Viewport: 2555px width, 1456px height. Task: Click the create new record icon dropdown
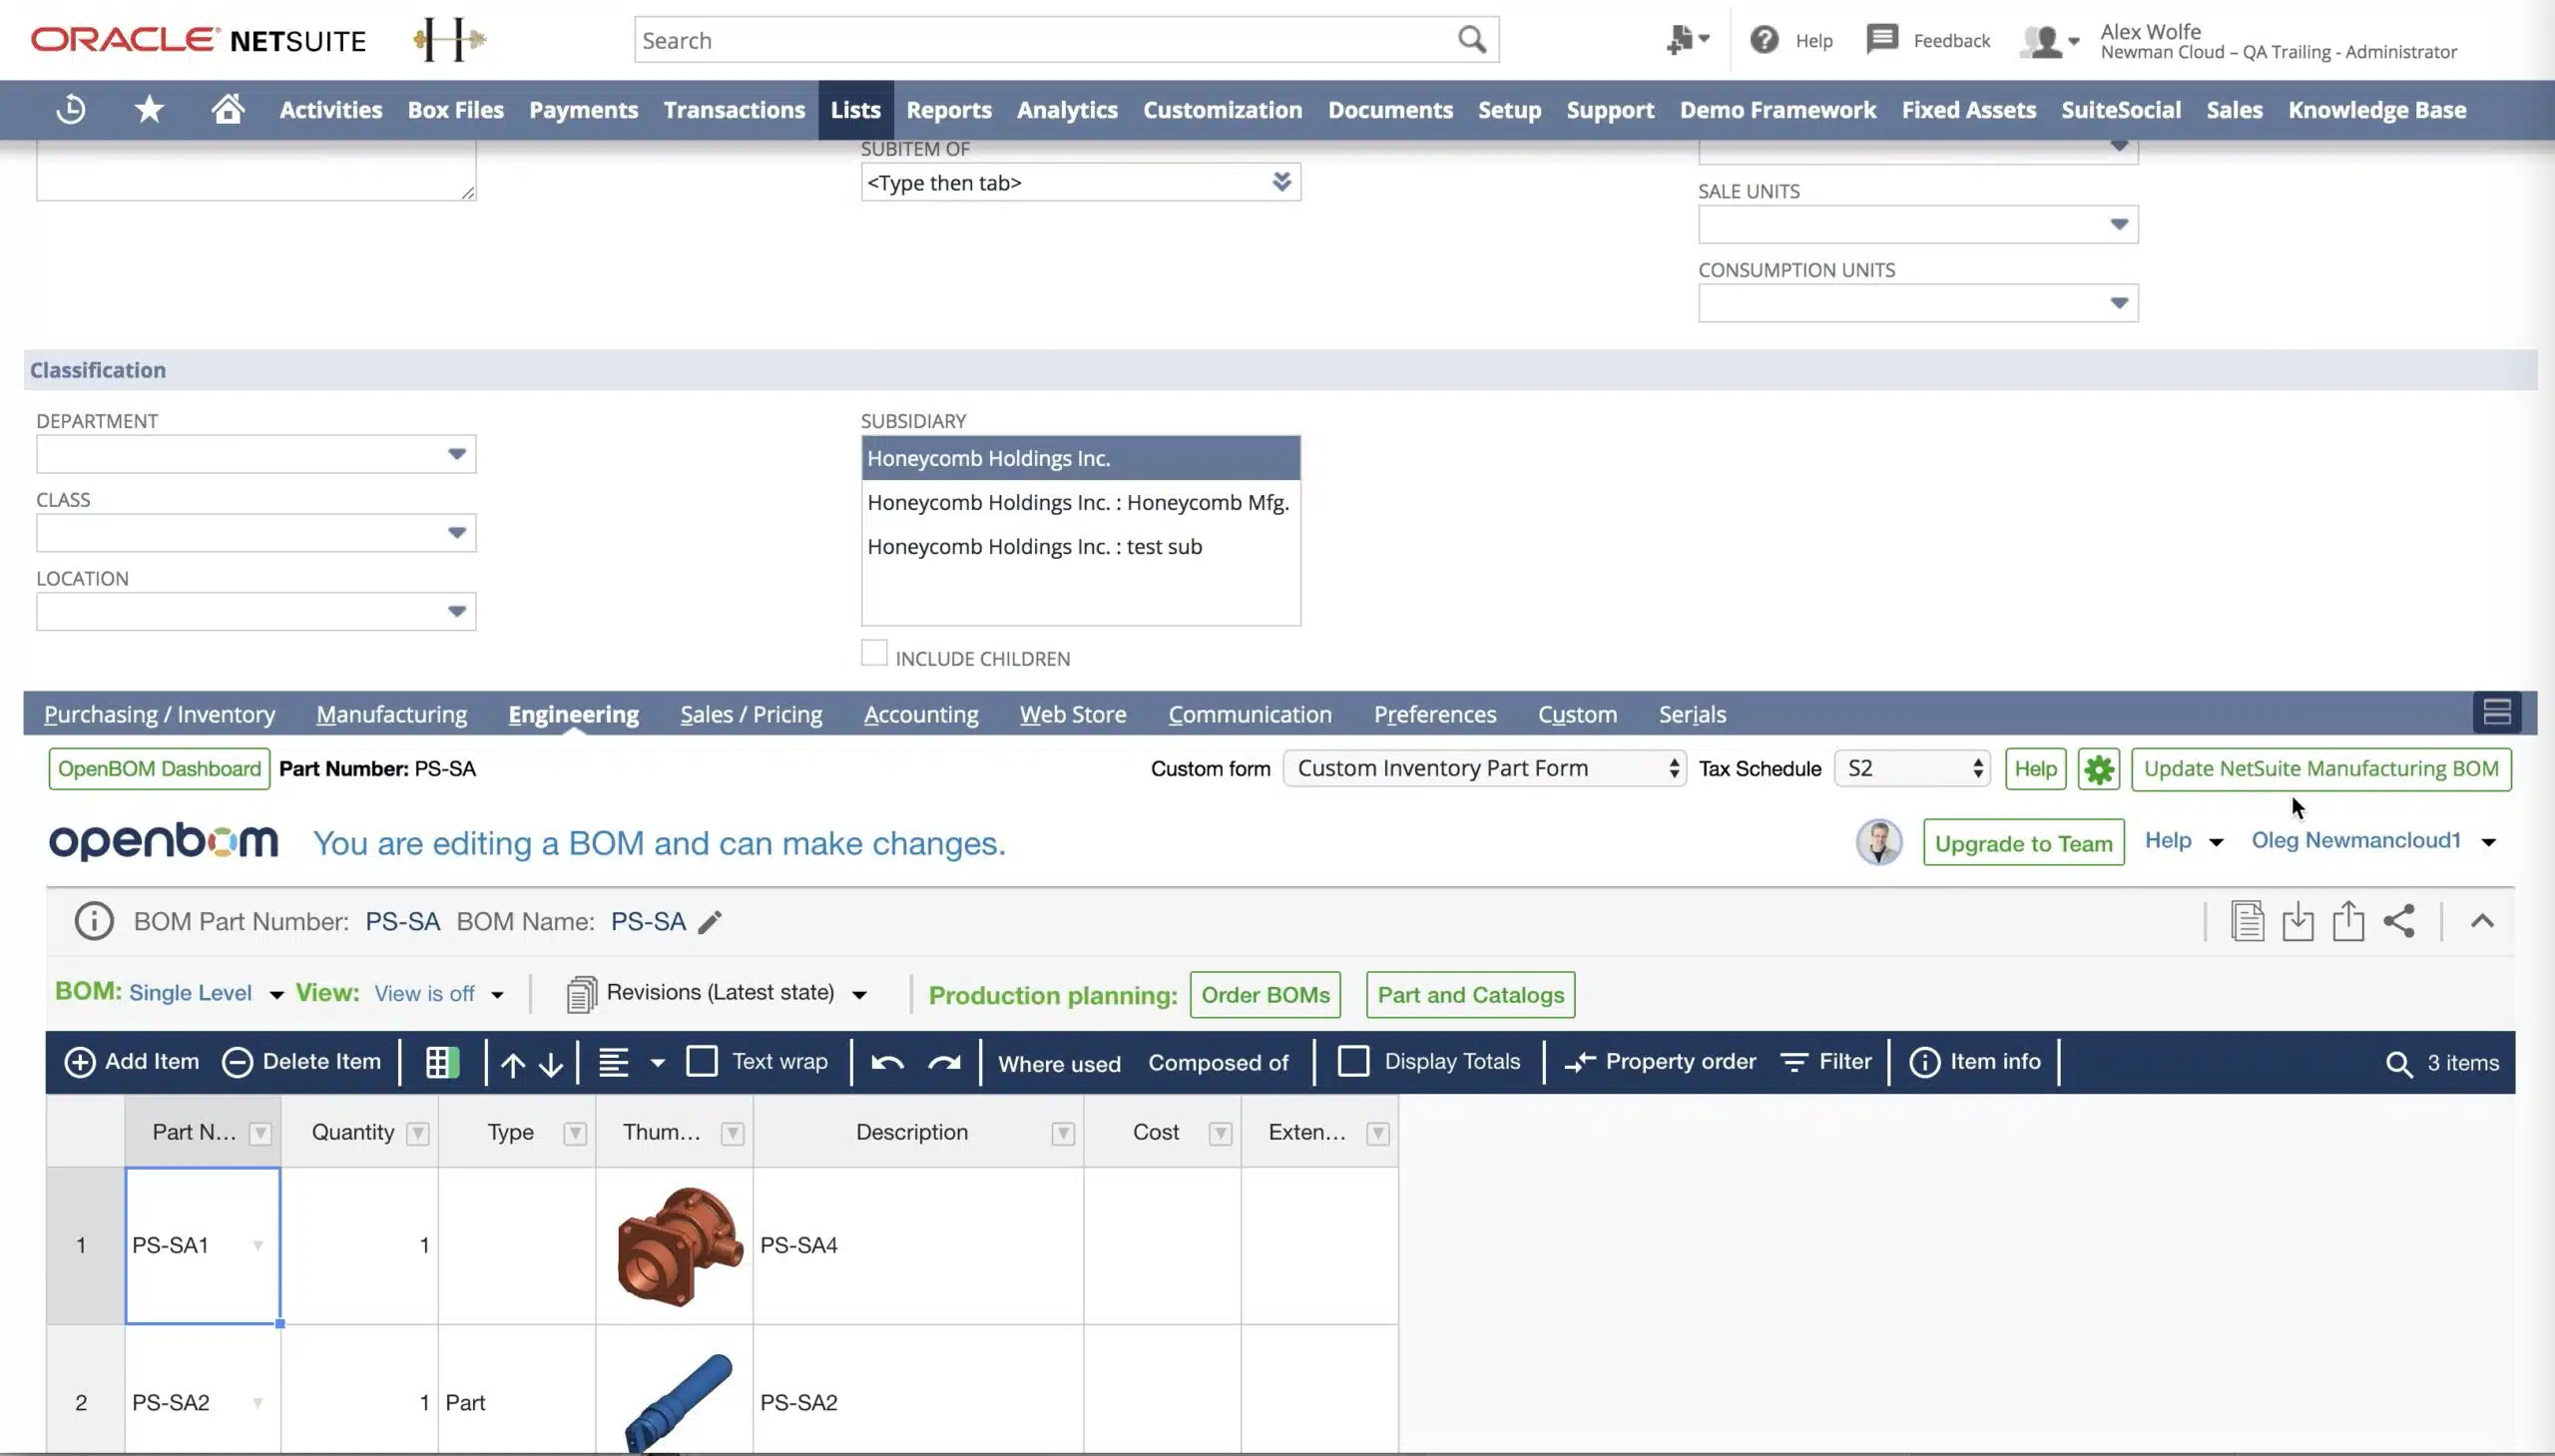pos(1688,40)
